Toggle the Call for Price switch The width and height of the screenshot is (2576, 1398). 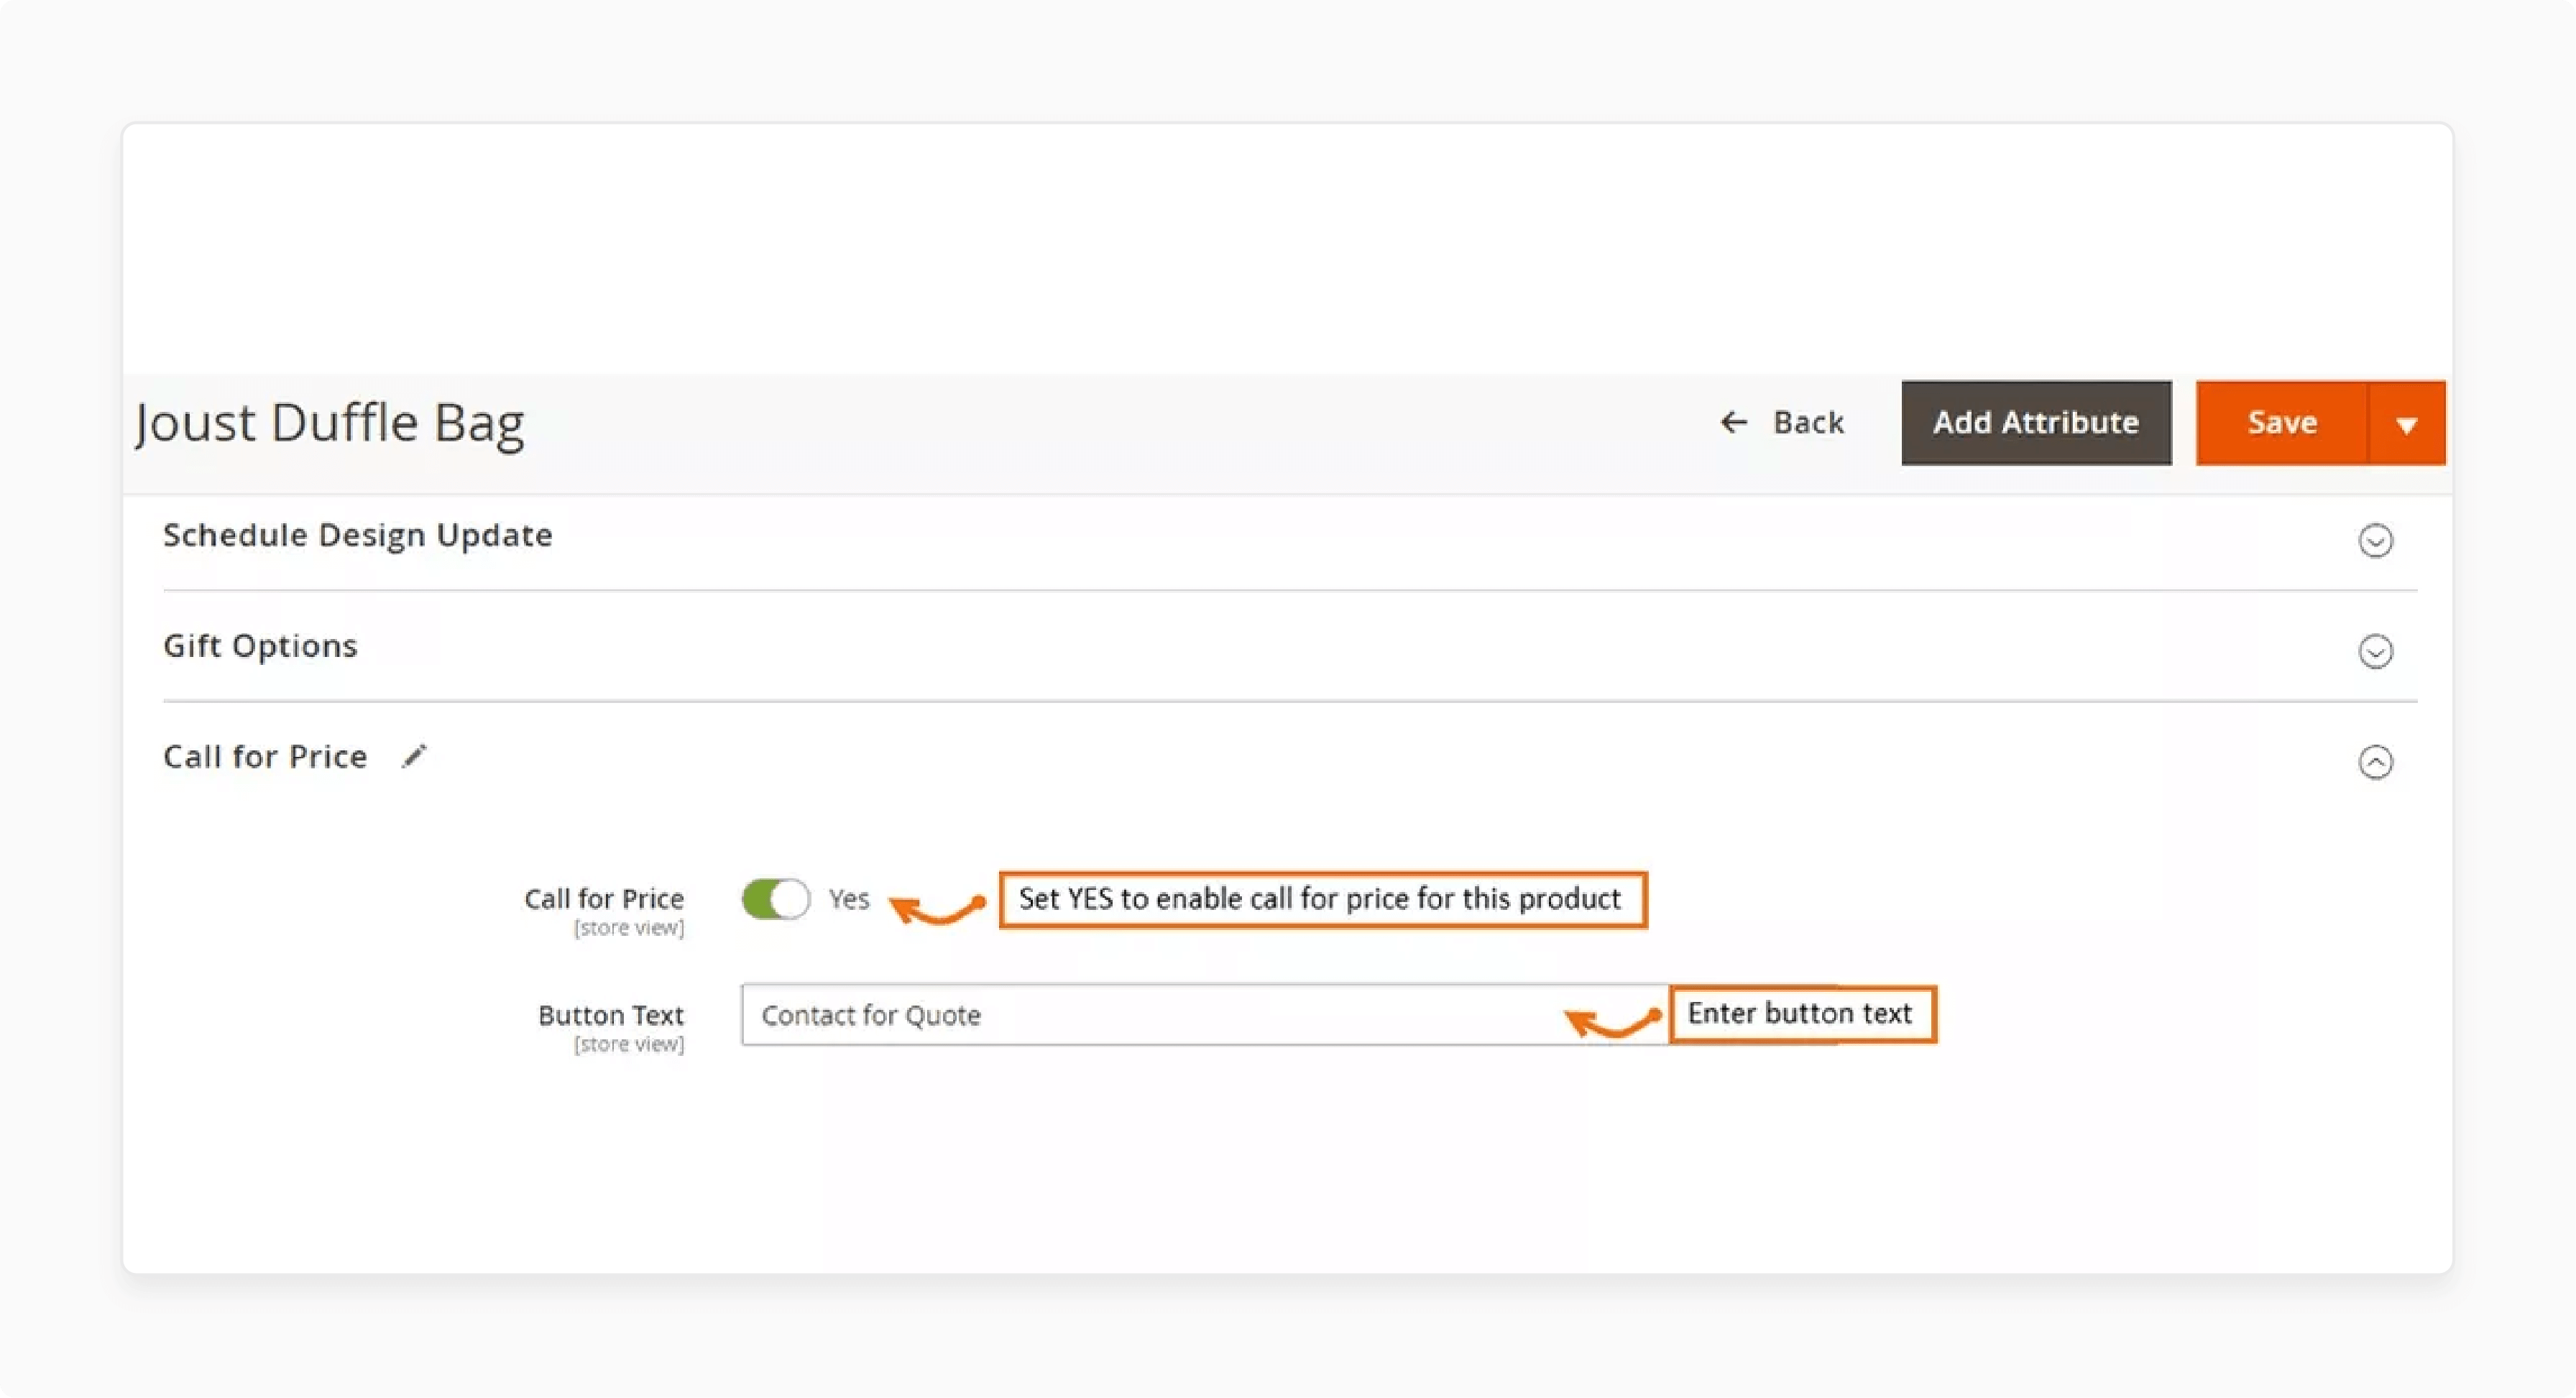775,898
